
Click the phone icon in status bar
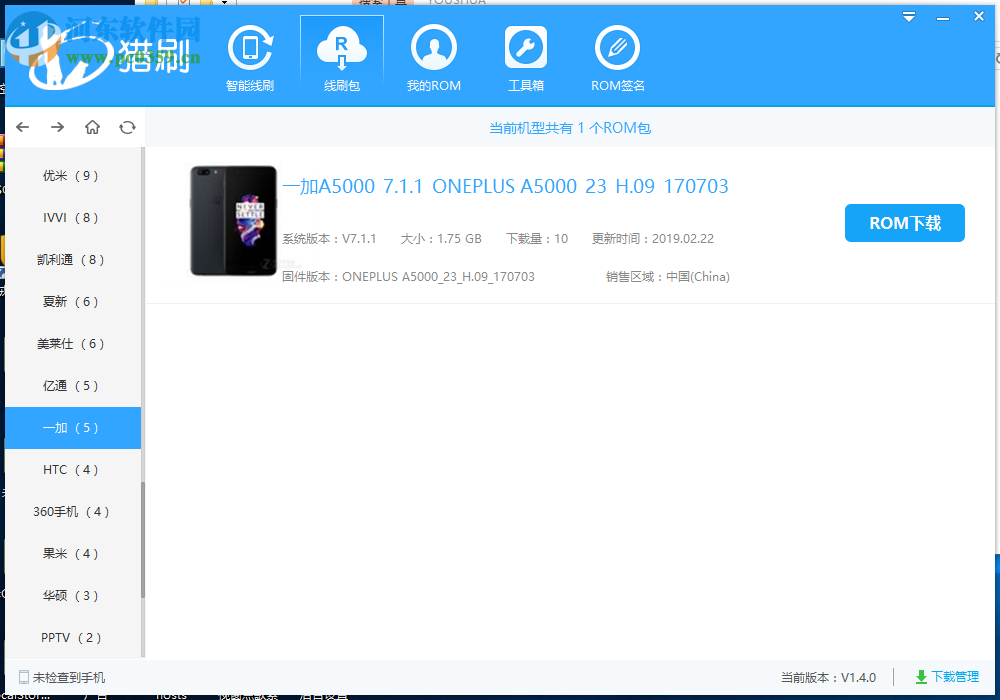[24, 677]
